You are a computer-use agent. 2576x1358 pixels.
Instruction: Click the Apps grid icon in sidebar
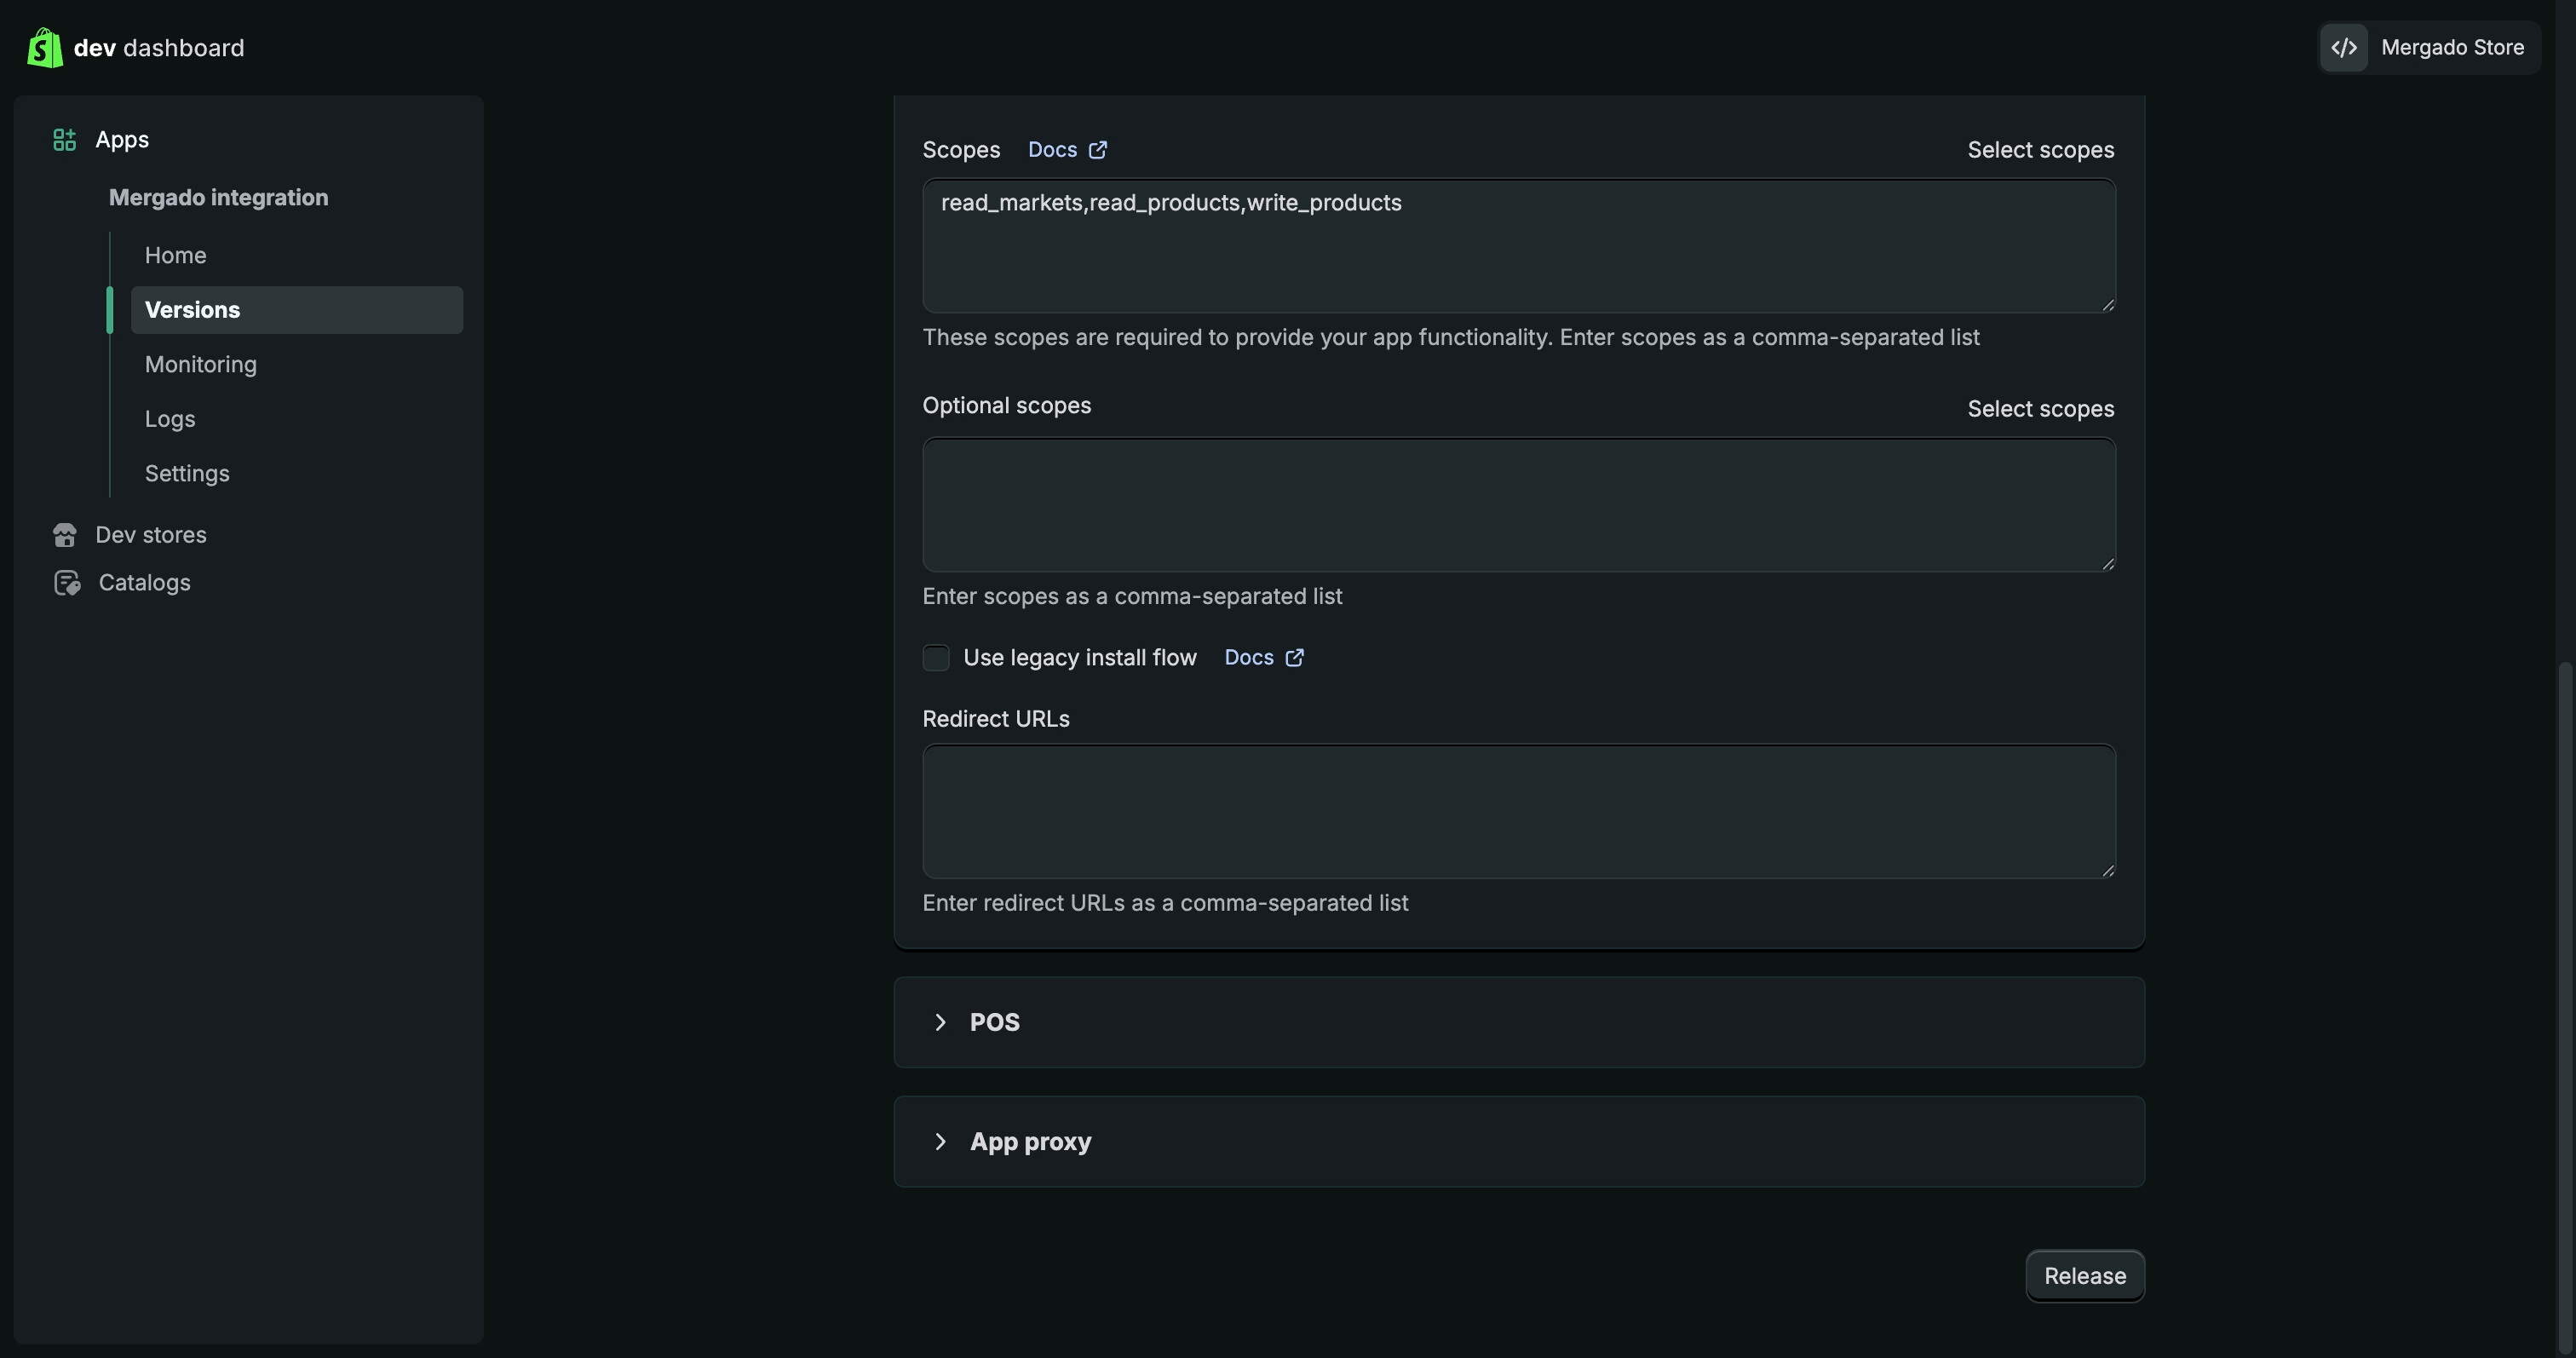[x=65, y=140]
